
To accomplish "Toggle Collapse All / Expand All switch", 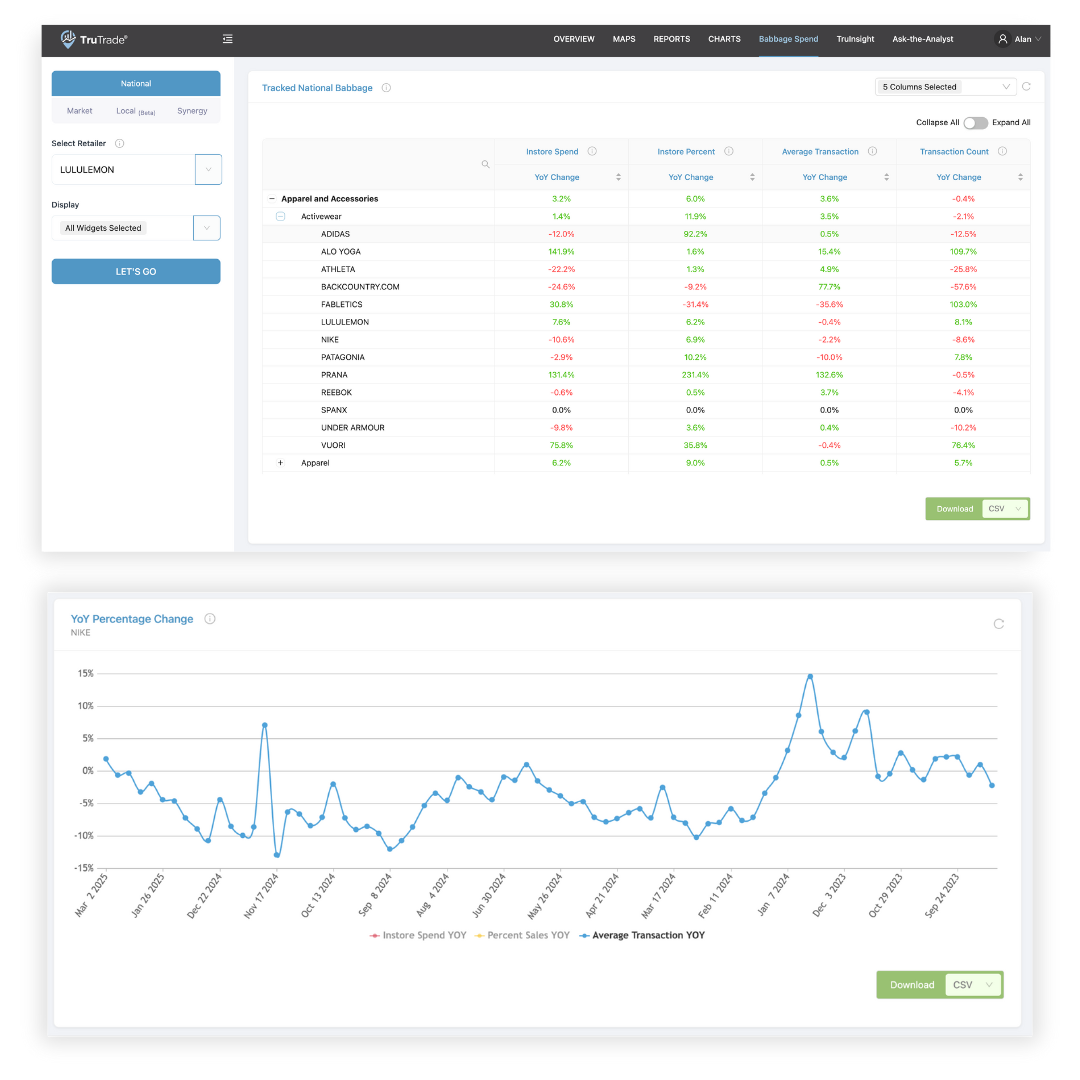I will [975, 123].
